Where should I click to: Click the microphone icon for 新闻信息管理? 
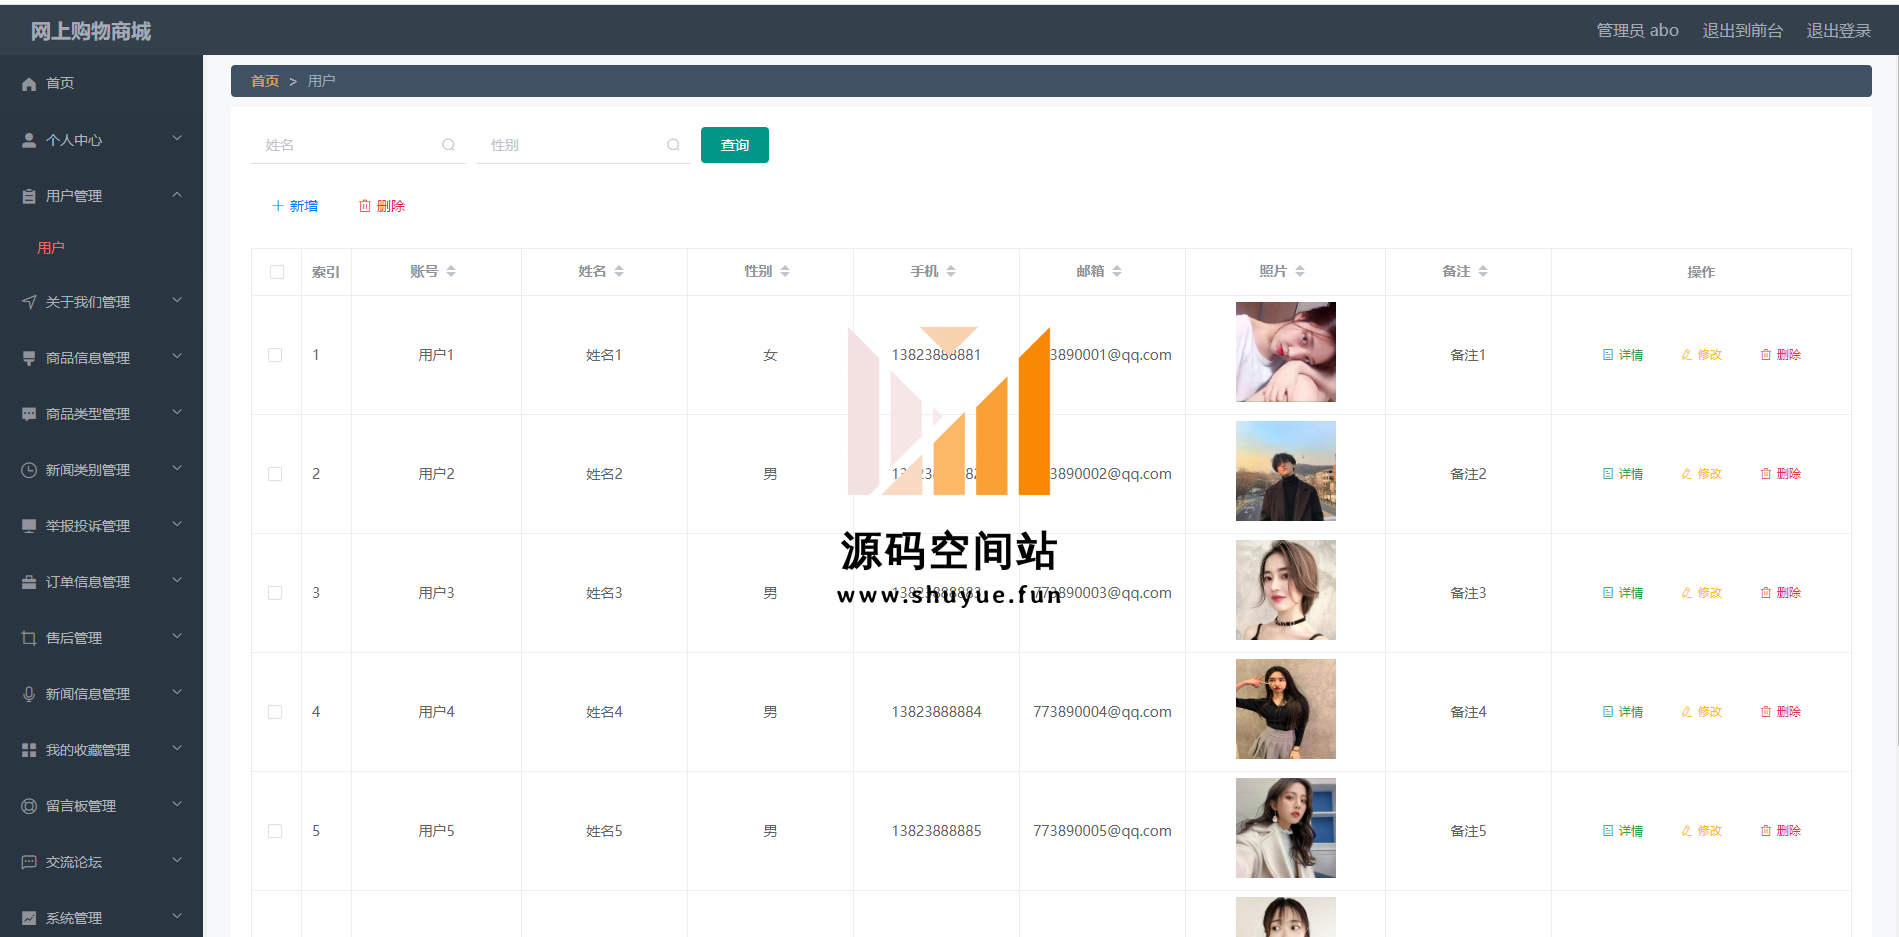29,694
